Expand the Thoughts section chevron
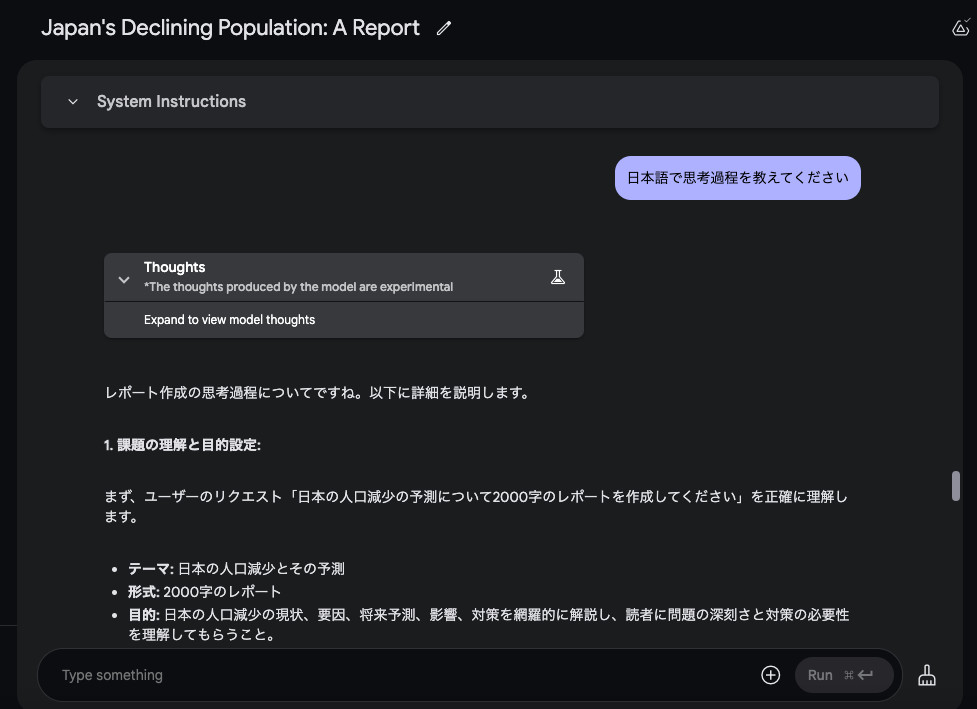Screen dimensions: 977x709 pos(124,280)
